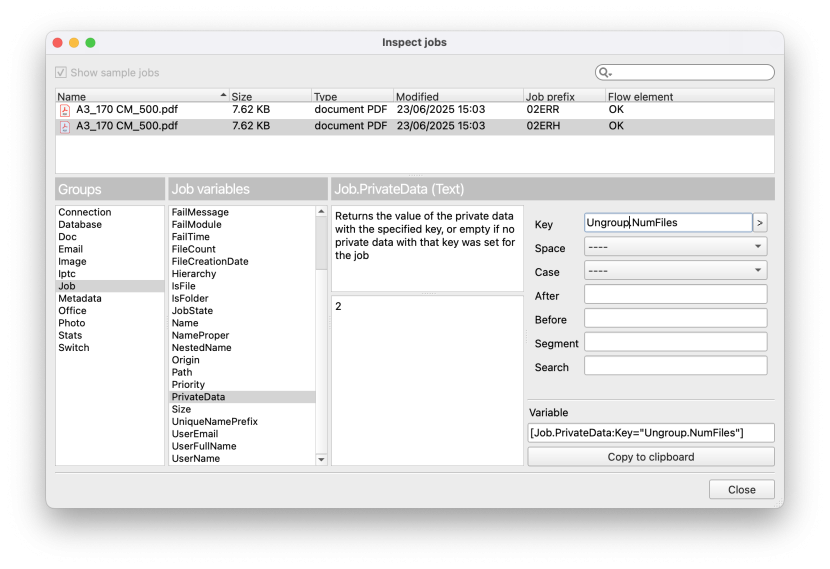Screen dimensions: 830x569
Task: Click the red close window button
Action: 57,43
